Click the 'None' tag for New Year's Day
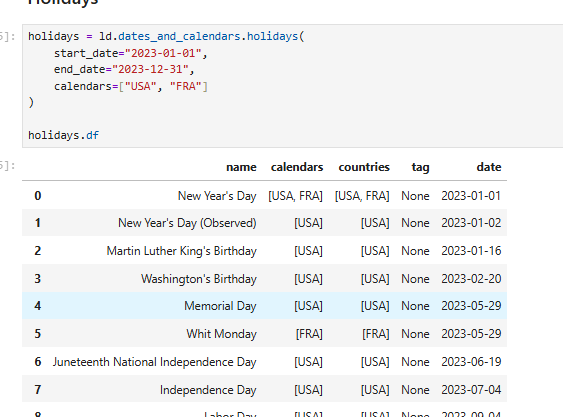The height and width of the screenshot is (417, 563). [x=415, y=196]
